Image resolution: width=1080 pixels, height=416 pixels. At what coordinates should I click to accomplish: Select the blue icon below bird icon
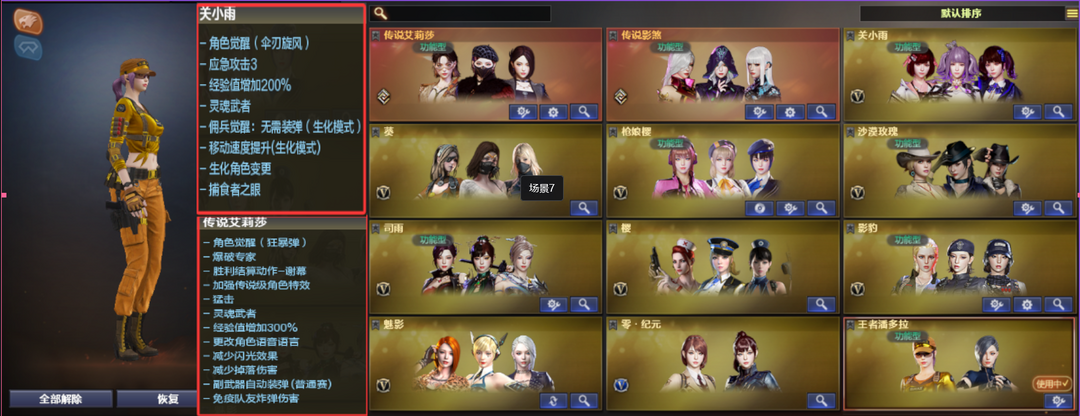click(28, 47)
